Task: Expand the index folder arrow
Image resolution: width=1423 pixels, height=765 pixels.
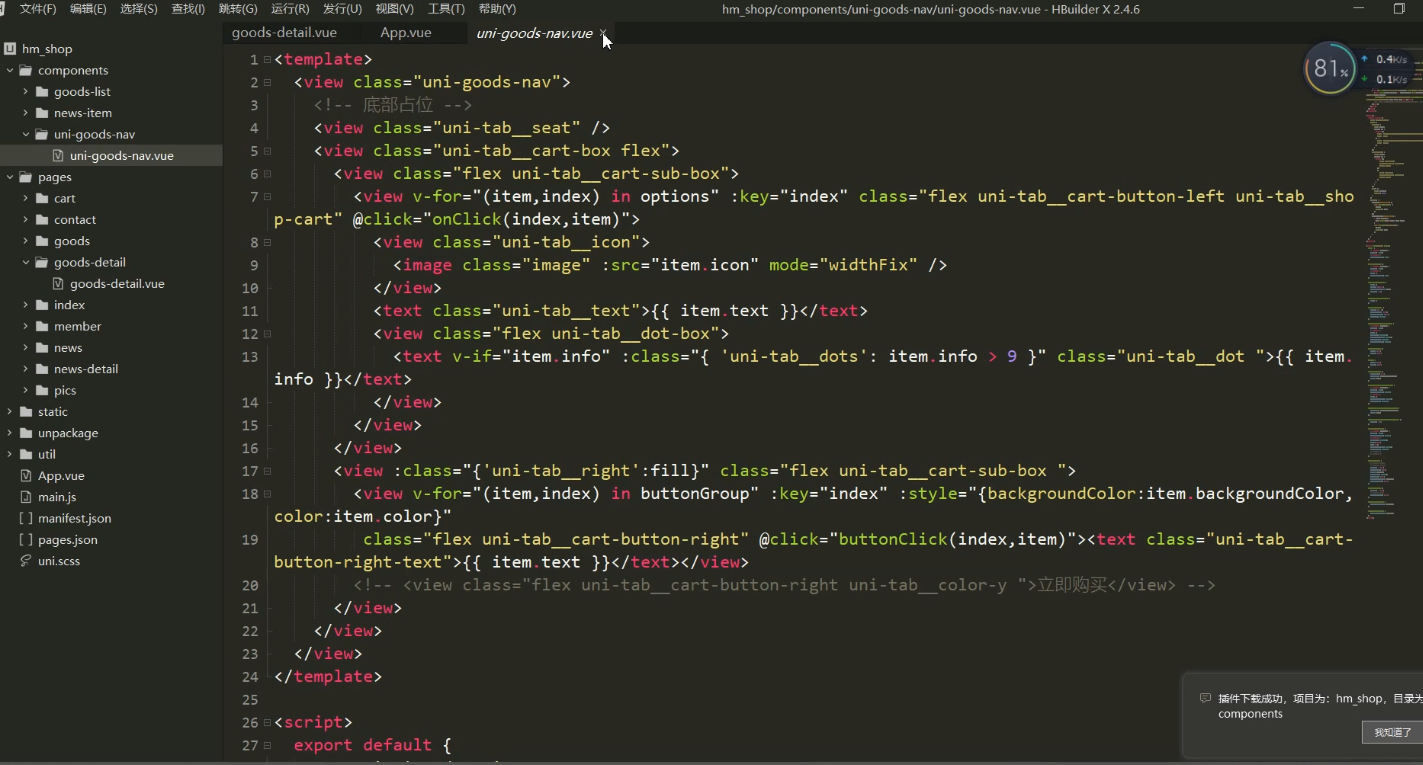Action: pyautogui.click(x=26, y=305)
